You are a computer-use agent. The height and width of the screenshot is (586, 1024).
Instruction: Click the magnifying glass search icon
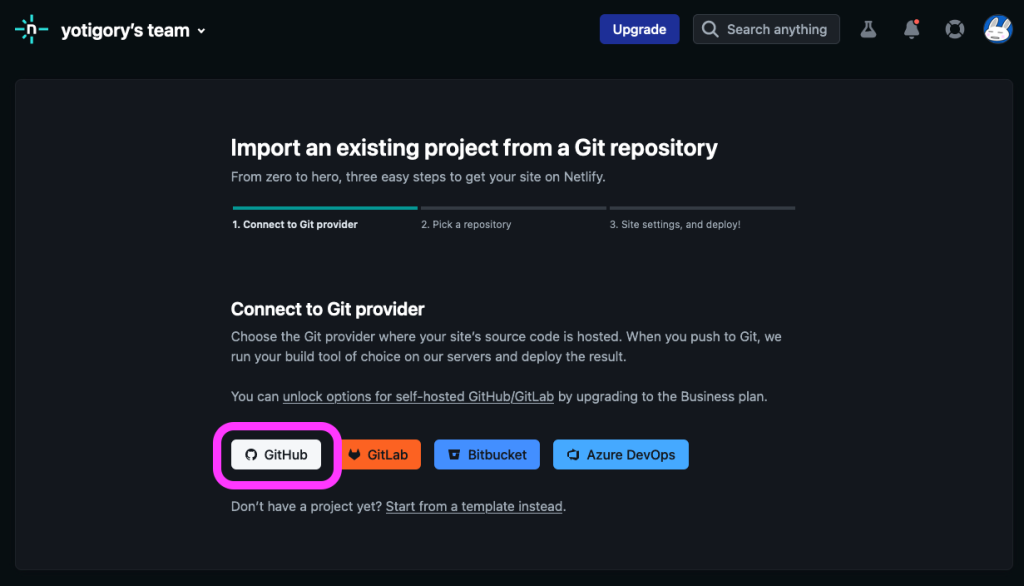click(x=710, y=29)
